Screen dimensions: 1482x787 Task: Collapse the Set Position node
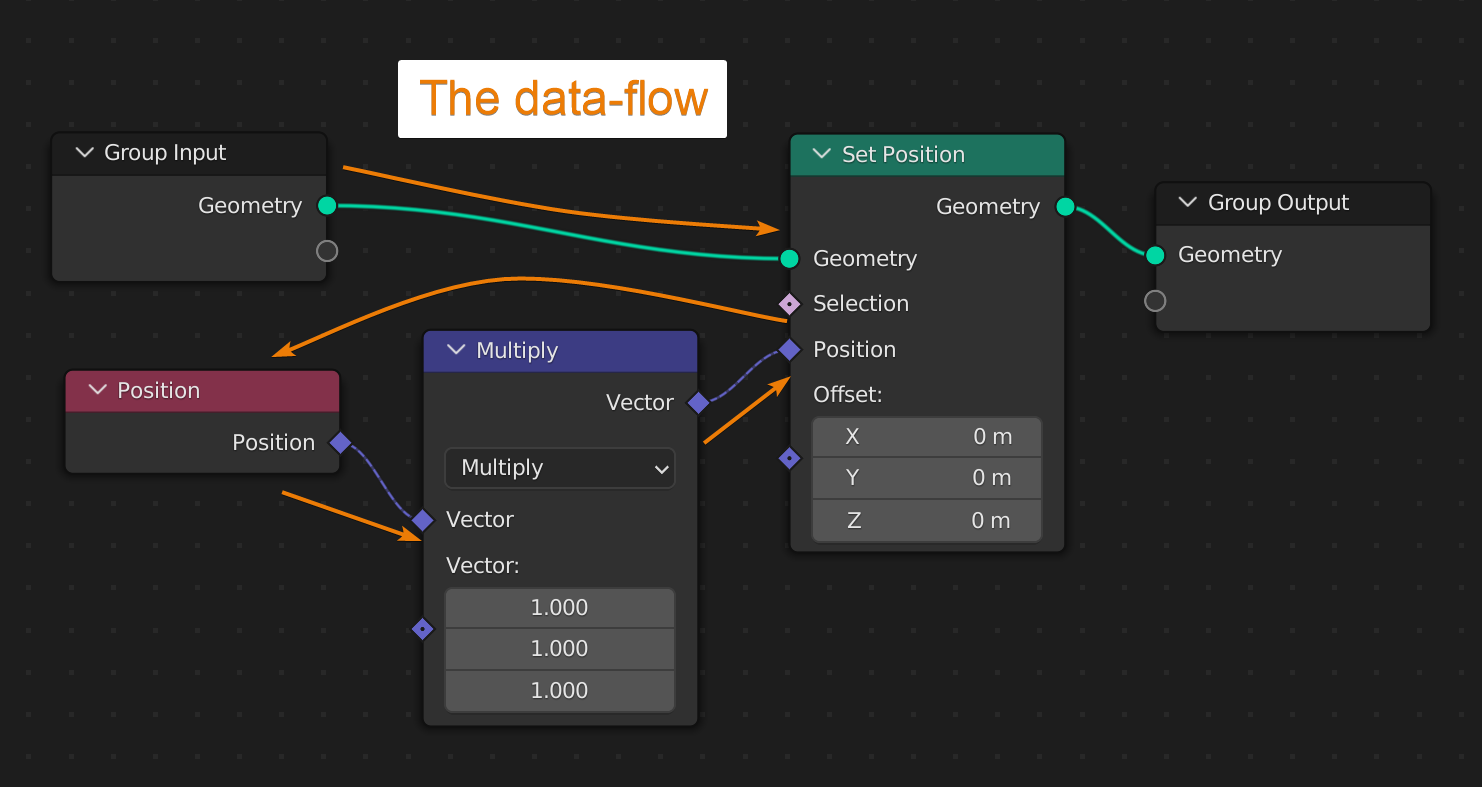[x=822, y=154]
